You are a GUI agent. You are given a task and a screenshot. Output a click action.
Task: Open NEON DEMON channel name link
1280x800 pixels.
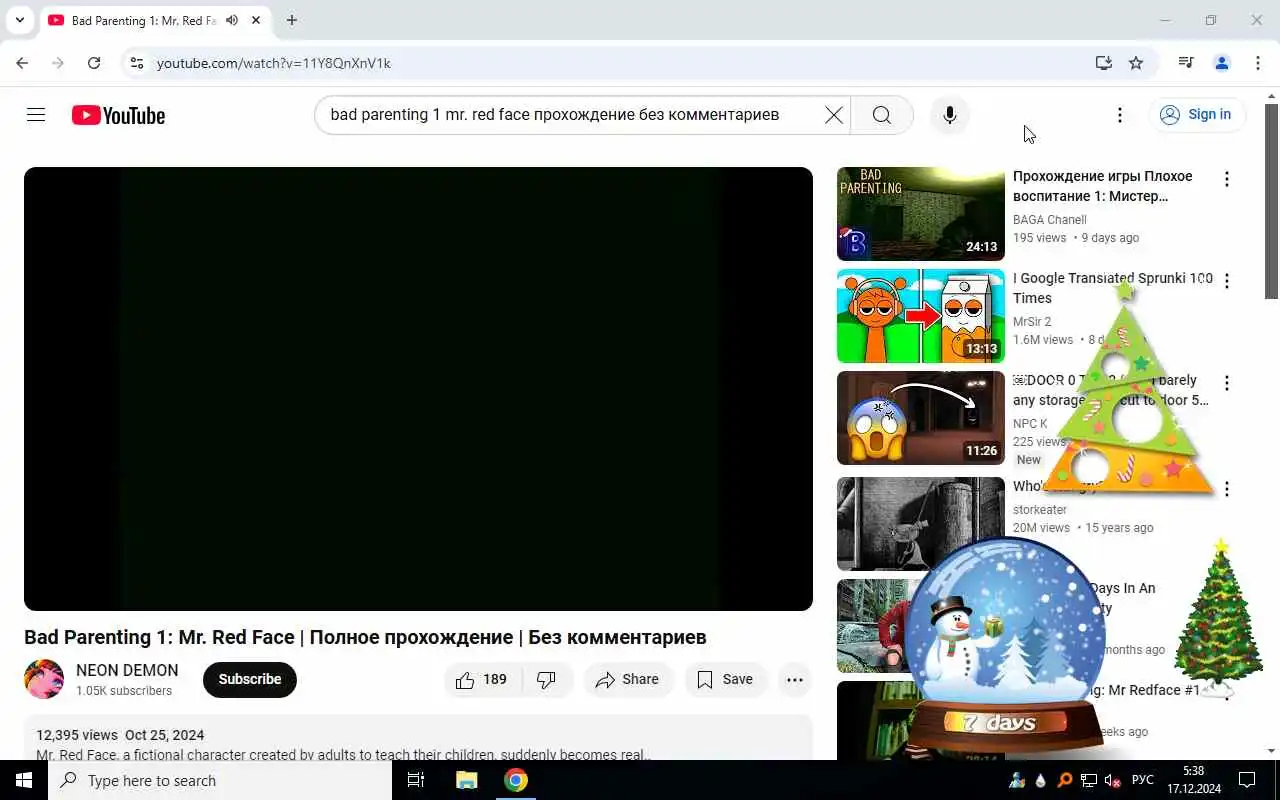pyautogui.click(x=127, y=670)
